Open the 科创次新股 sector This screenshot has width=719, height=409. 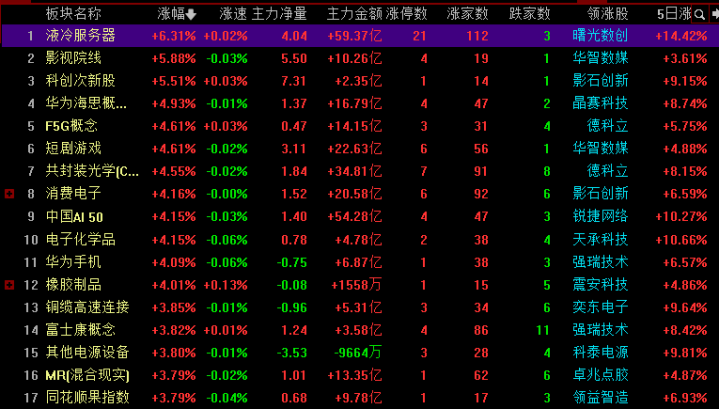pyautogui.click(x=80, y=81)
